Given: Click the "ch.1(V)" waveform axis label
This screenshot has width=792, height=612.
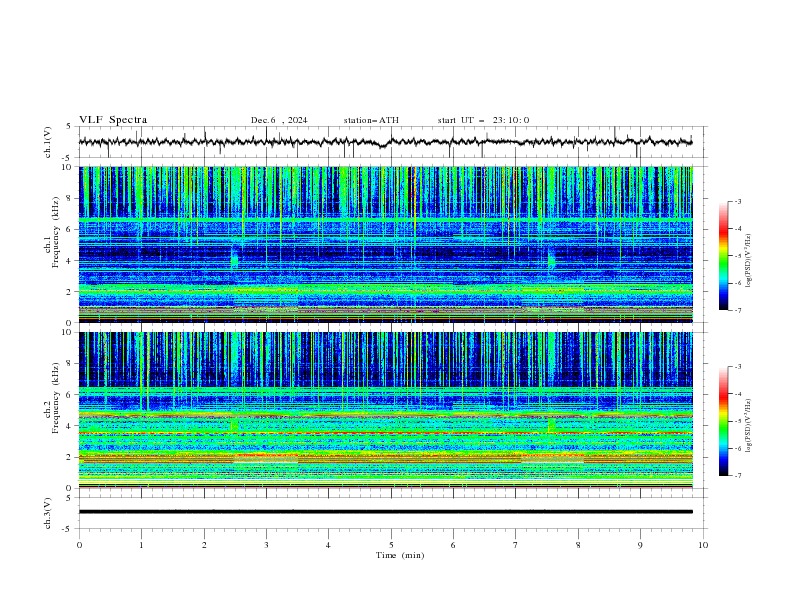Looking at the screenshot, I should [x=48, y=142].
